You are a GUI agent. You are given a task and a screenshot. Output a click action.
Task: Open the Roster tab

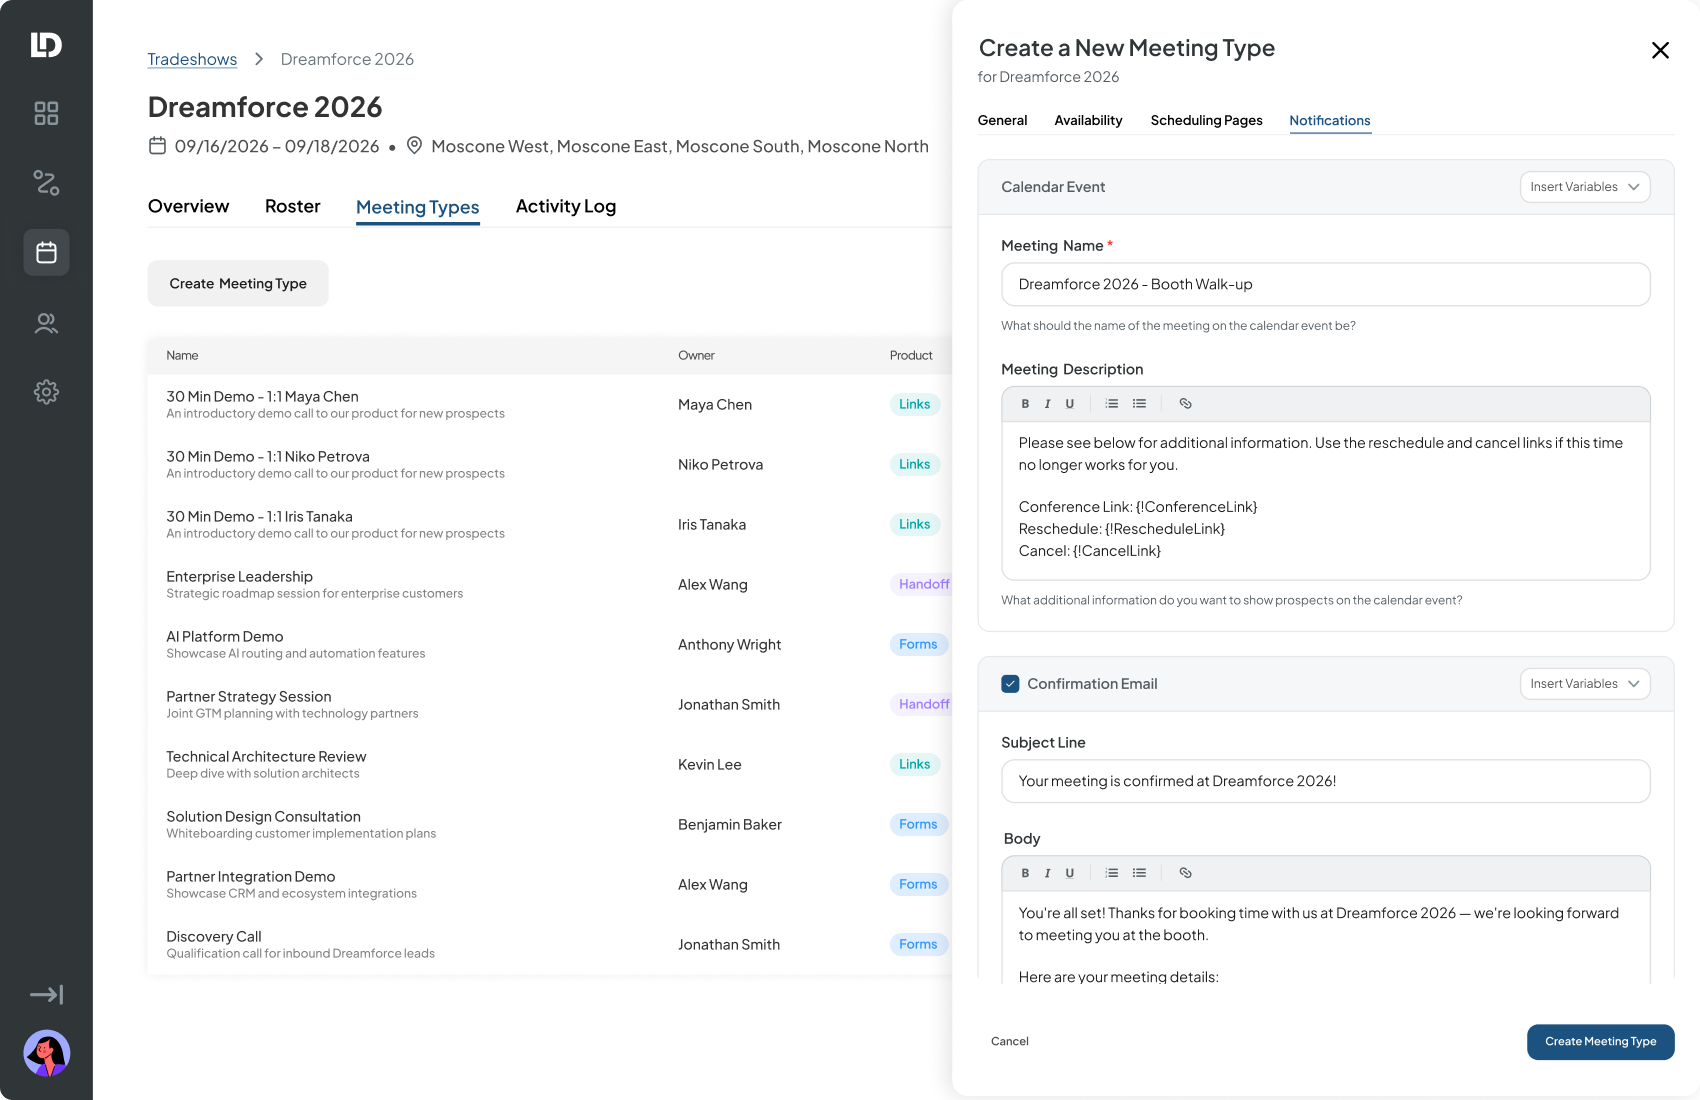click(292, 206)
